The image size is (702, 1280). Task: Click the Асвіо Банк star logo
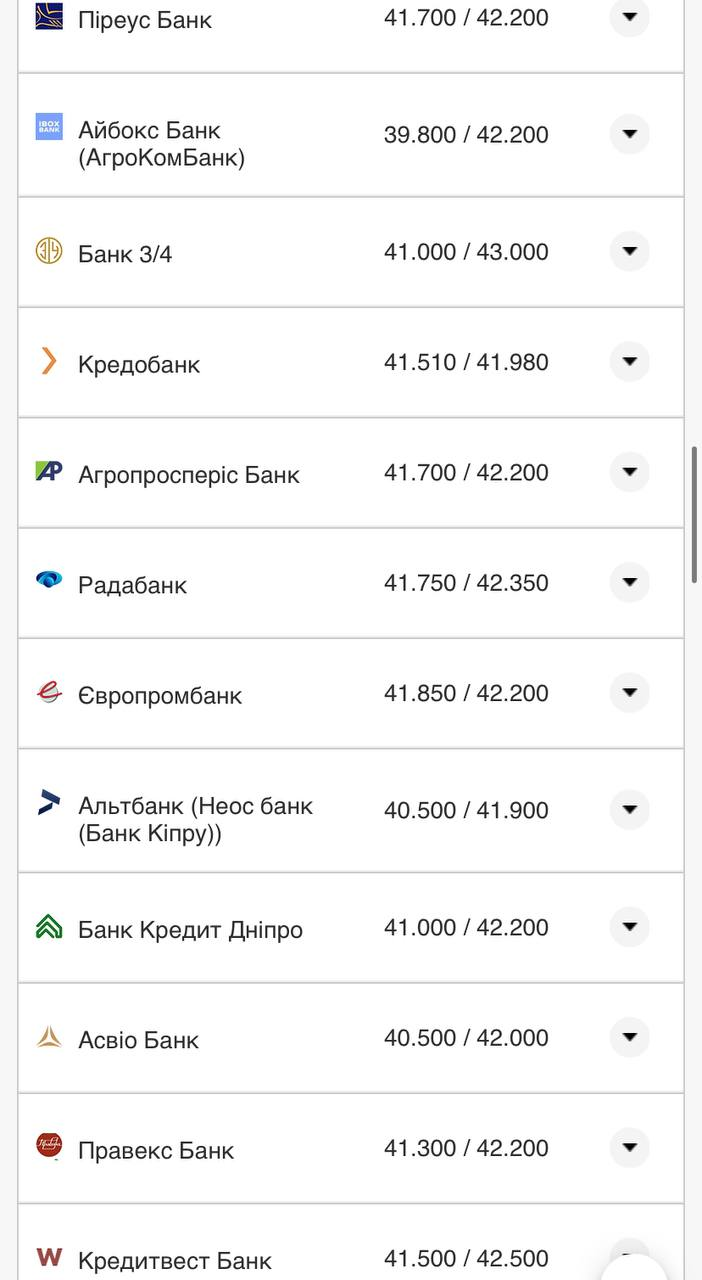(49, 1037)
